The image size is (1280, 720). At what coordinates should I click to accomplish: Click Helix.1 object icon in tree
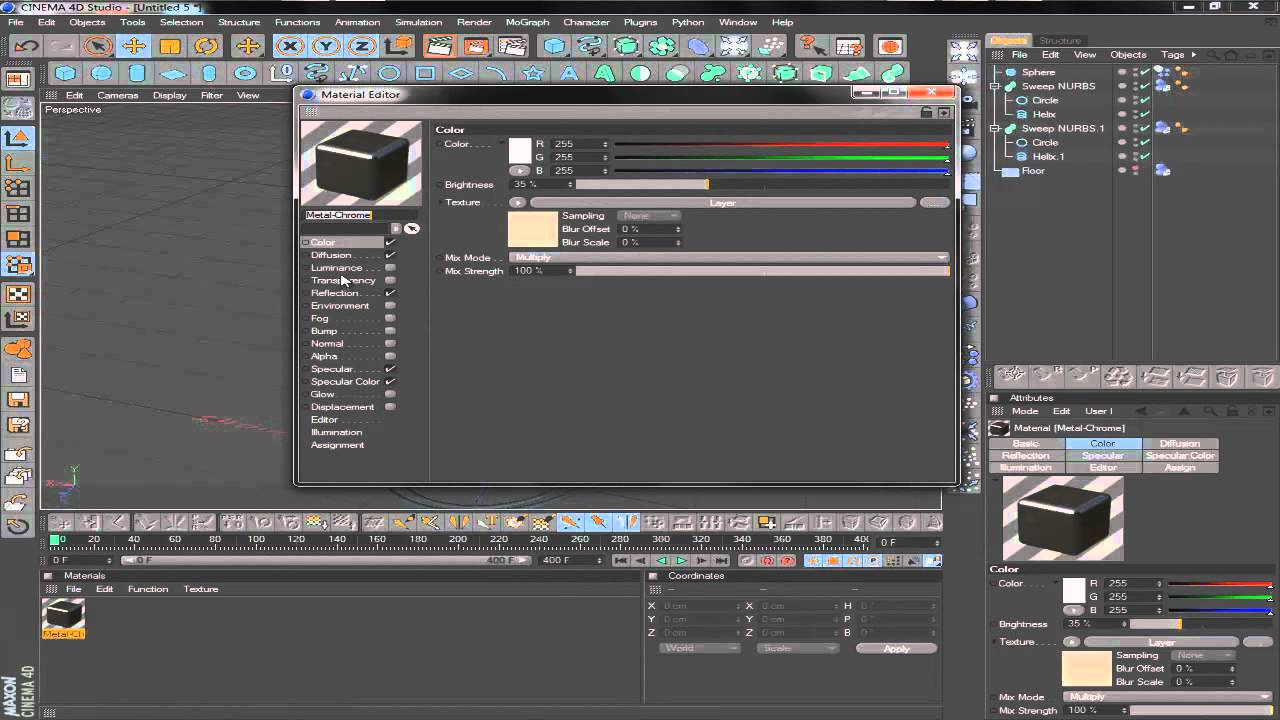tap(1022, 157)
